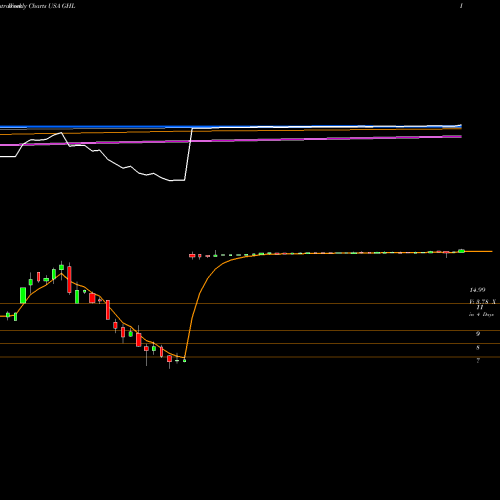Click the long red candle at the peak
The image size is (500, 500).
point(69,279)
